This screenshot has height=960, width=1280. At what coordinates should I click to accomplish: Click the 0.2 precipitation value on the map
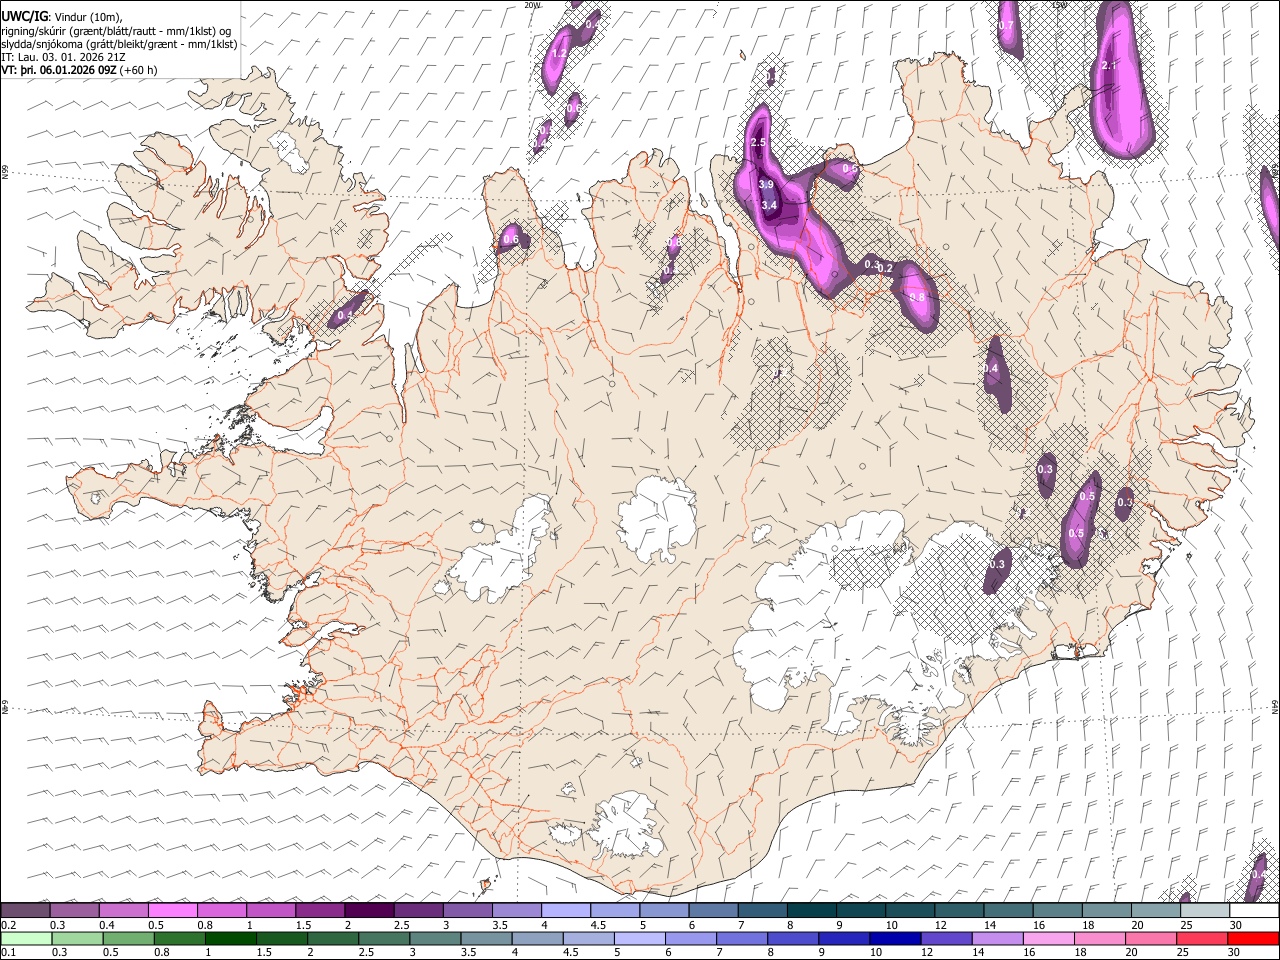(885, 268)
